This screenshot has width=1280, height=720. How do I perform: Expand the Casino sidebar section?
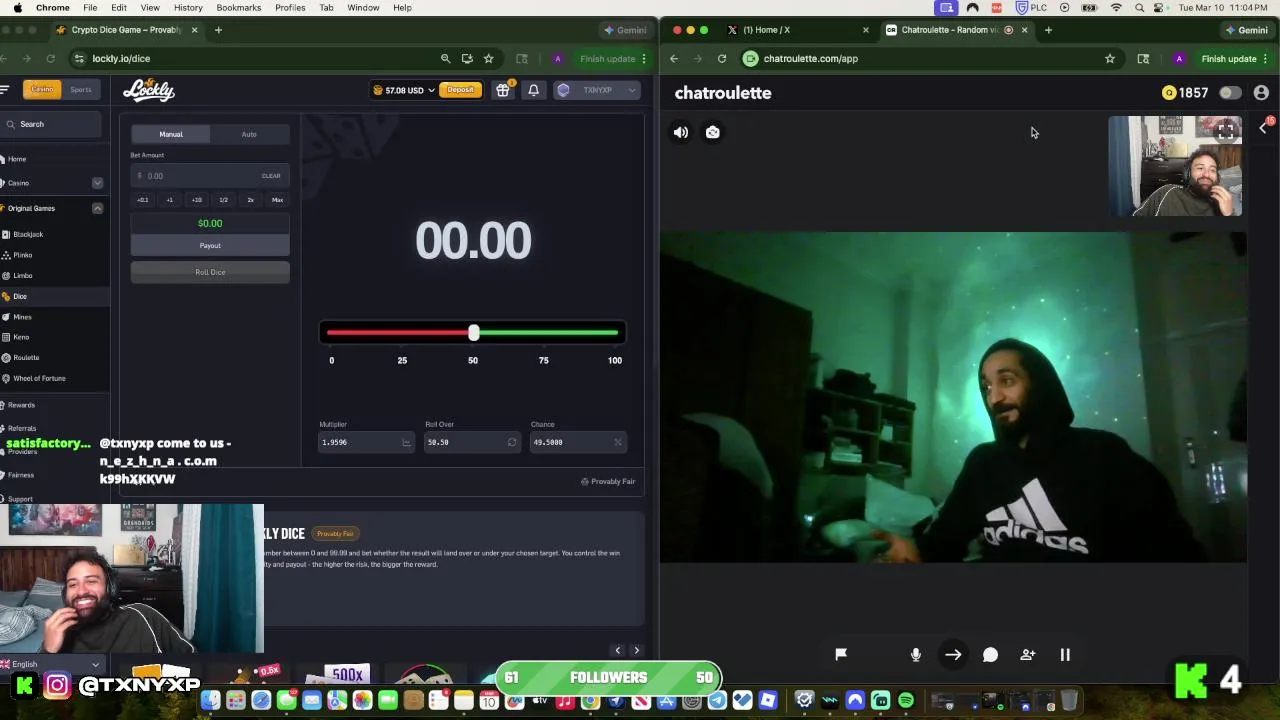97,183
